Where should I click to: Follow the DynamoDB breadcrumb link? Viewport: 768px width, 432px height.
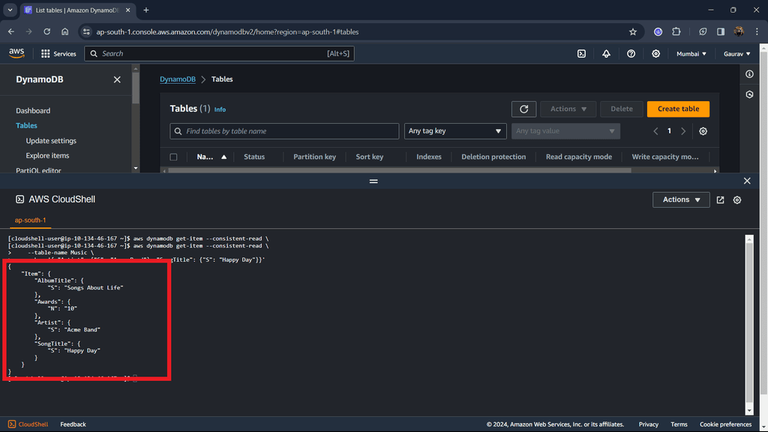(177, 79)
